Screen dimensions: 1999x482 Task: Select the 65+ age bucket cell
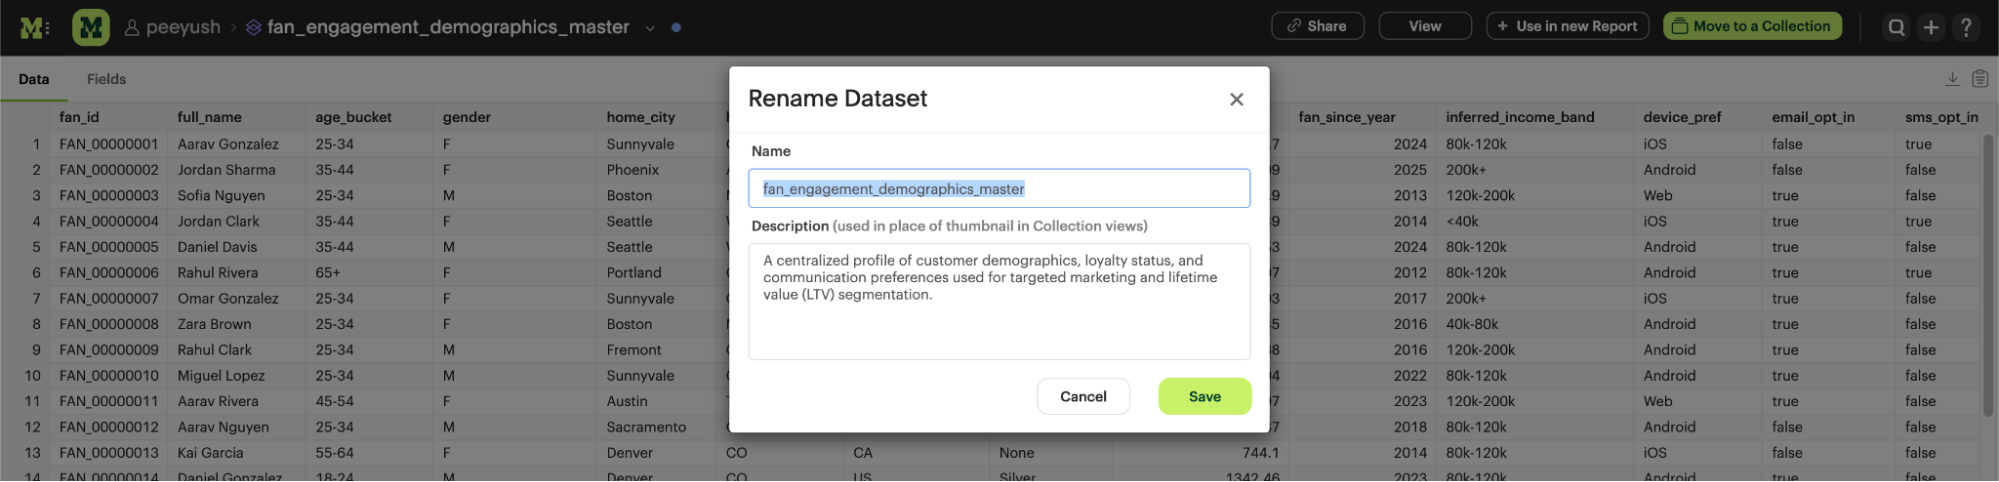[x=328, y=273]
